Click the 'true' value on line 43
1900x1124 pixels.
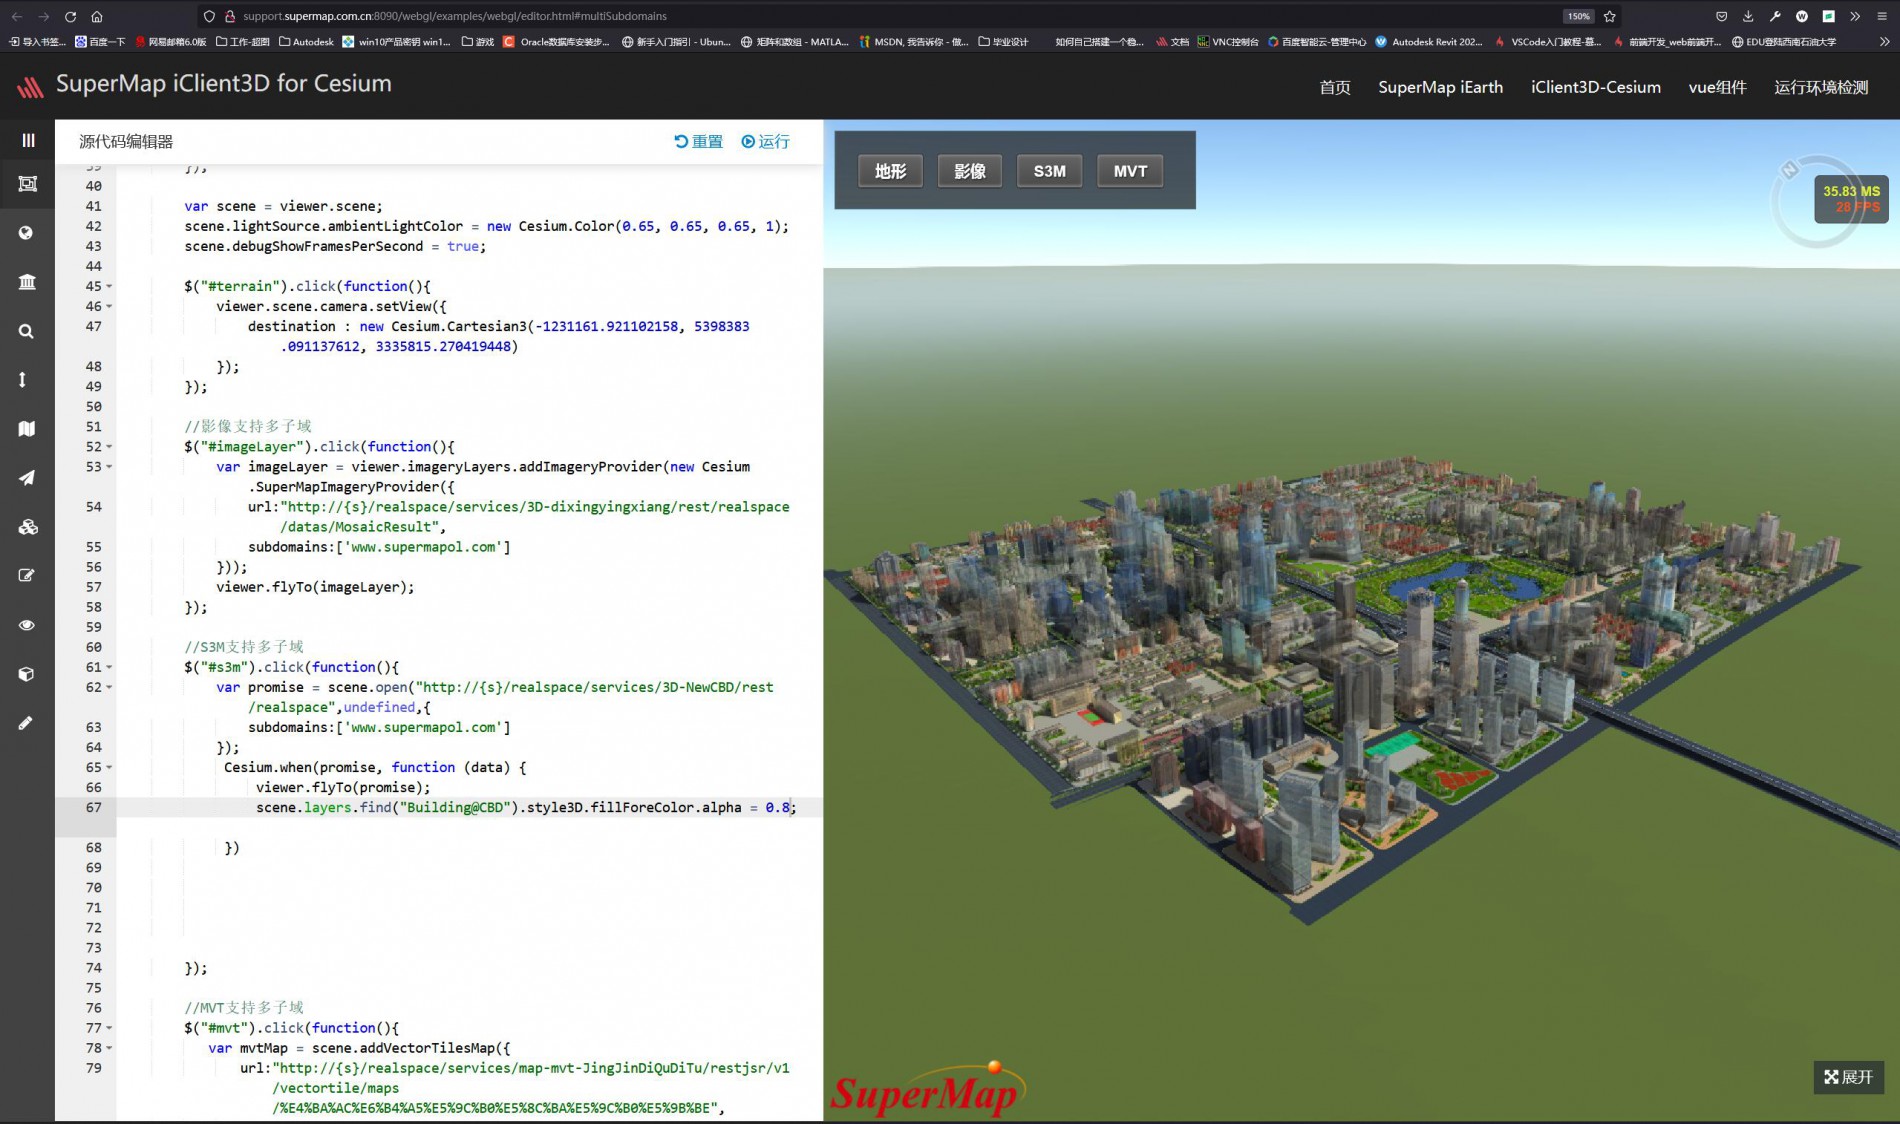click(x=462, y=246)
